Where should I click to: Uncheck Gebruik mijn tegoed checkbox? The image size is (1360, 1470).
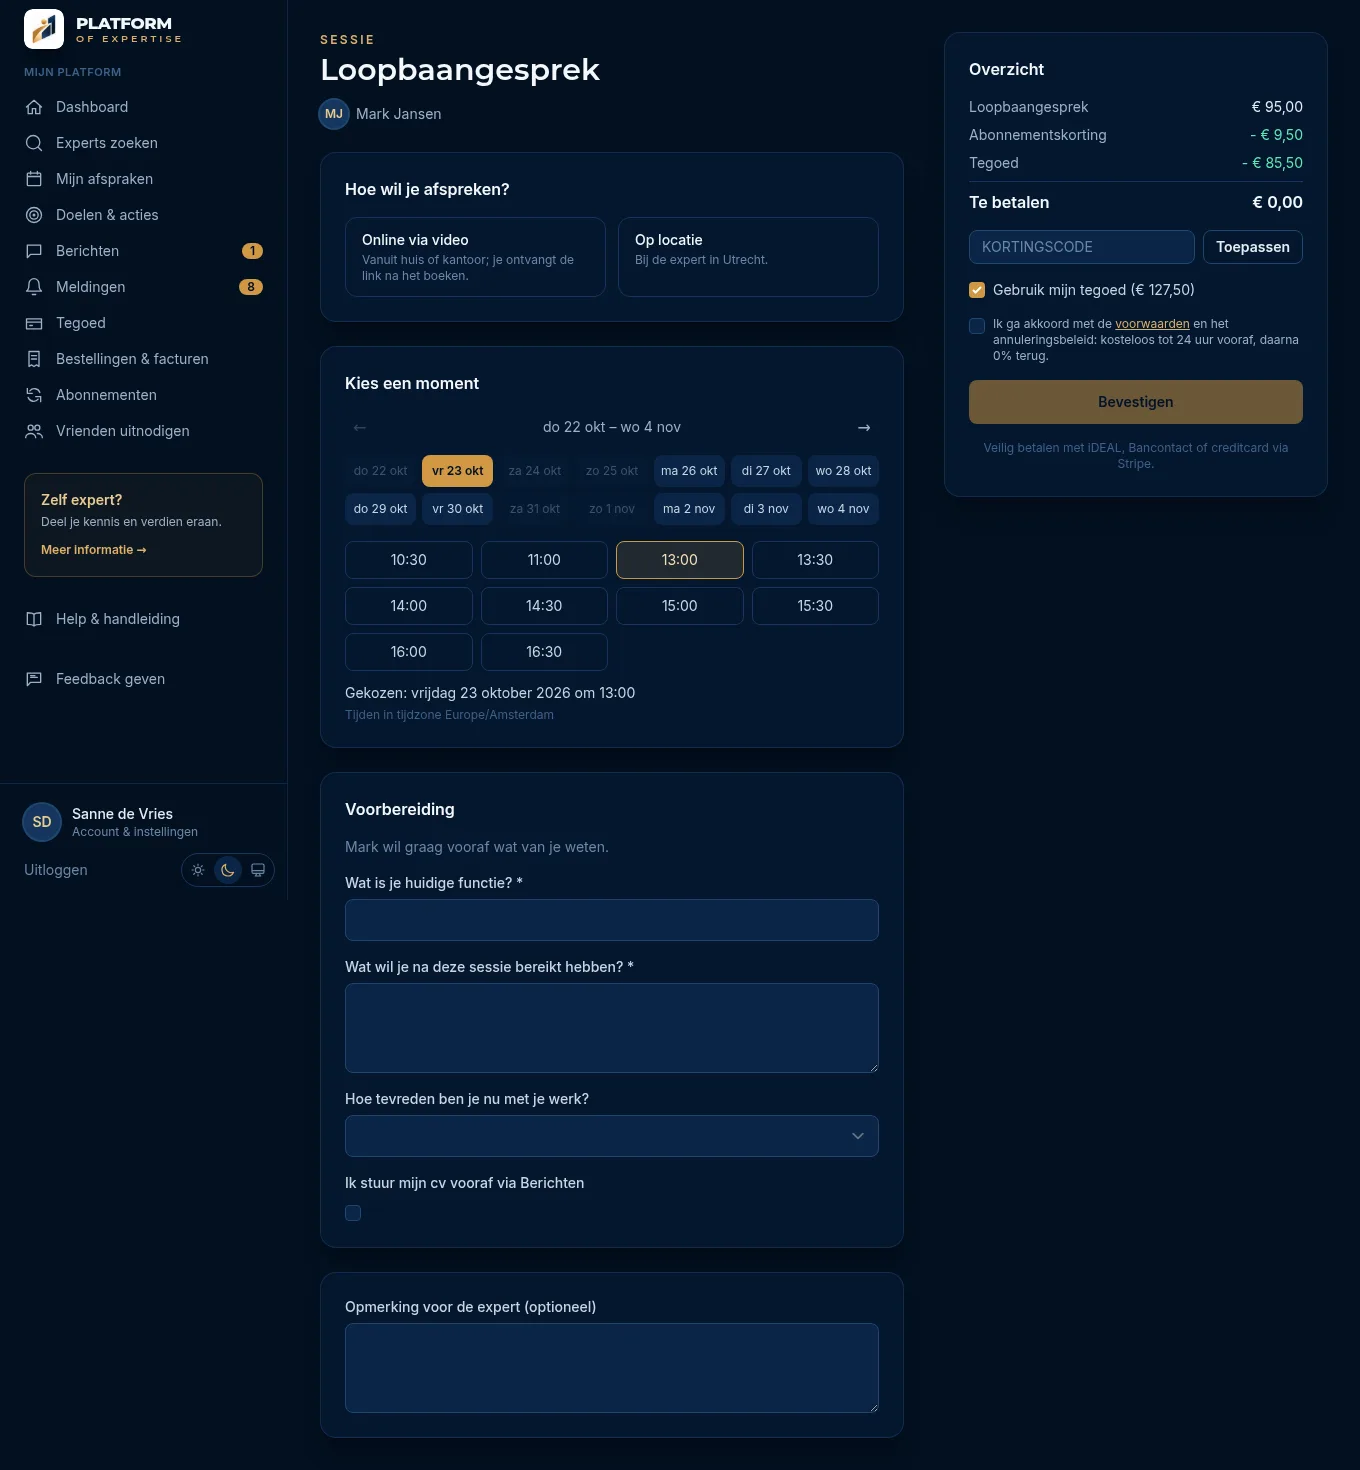(977, 290)
